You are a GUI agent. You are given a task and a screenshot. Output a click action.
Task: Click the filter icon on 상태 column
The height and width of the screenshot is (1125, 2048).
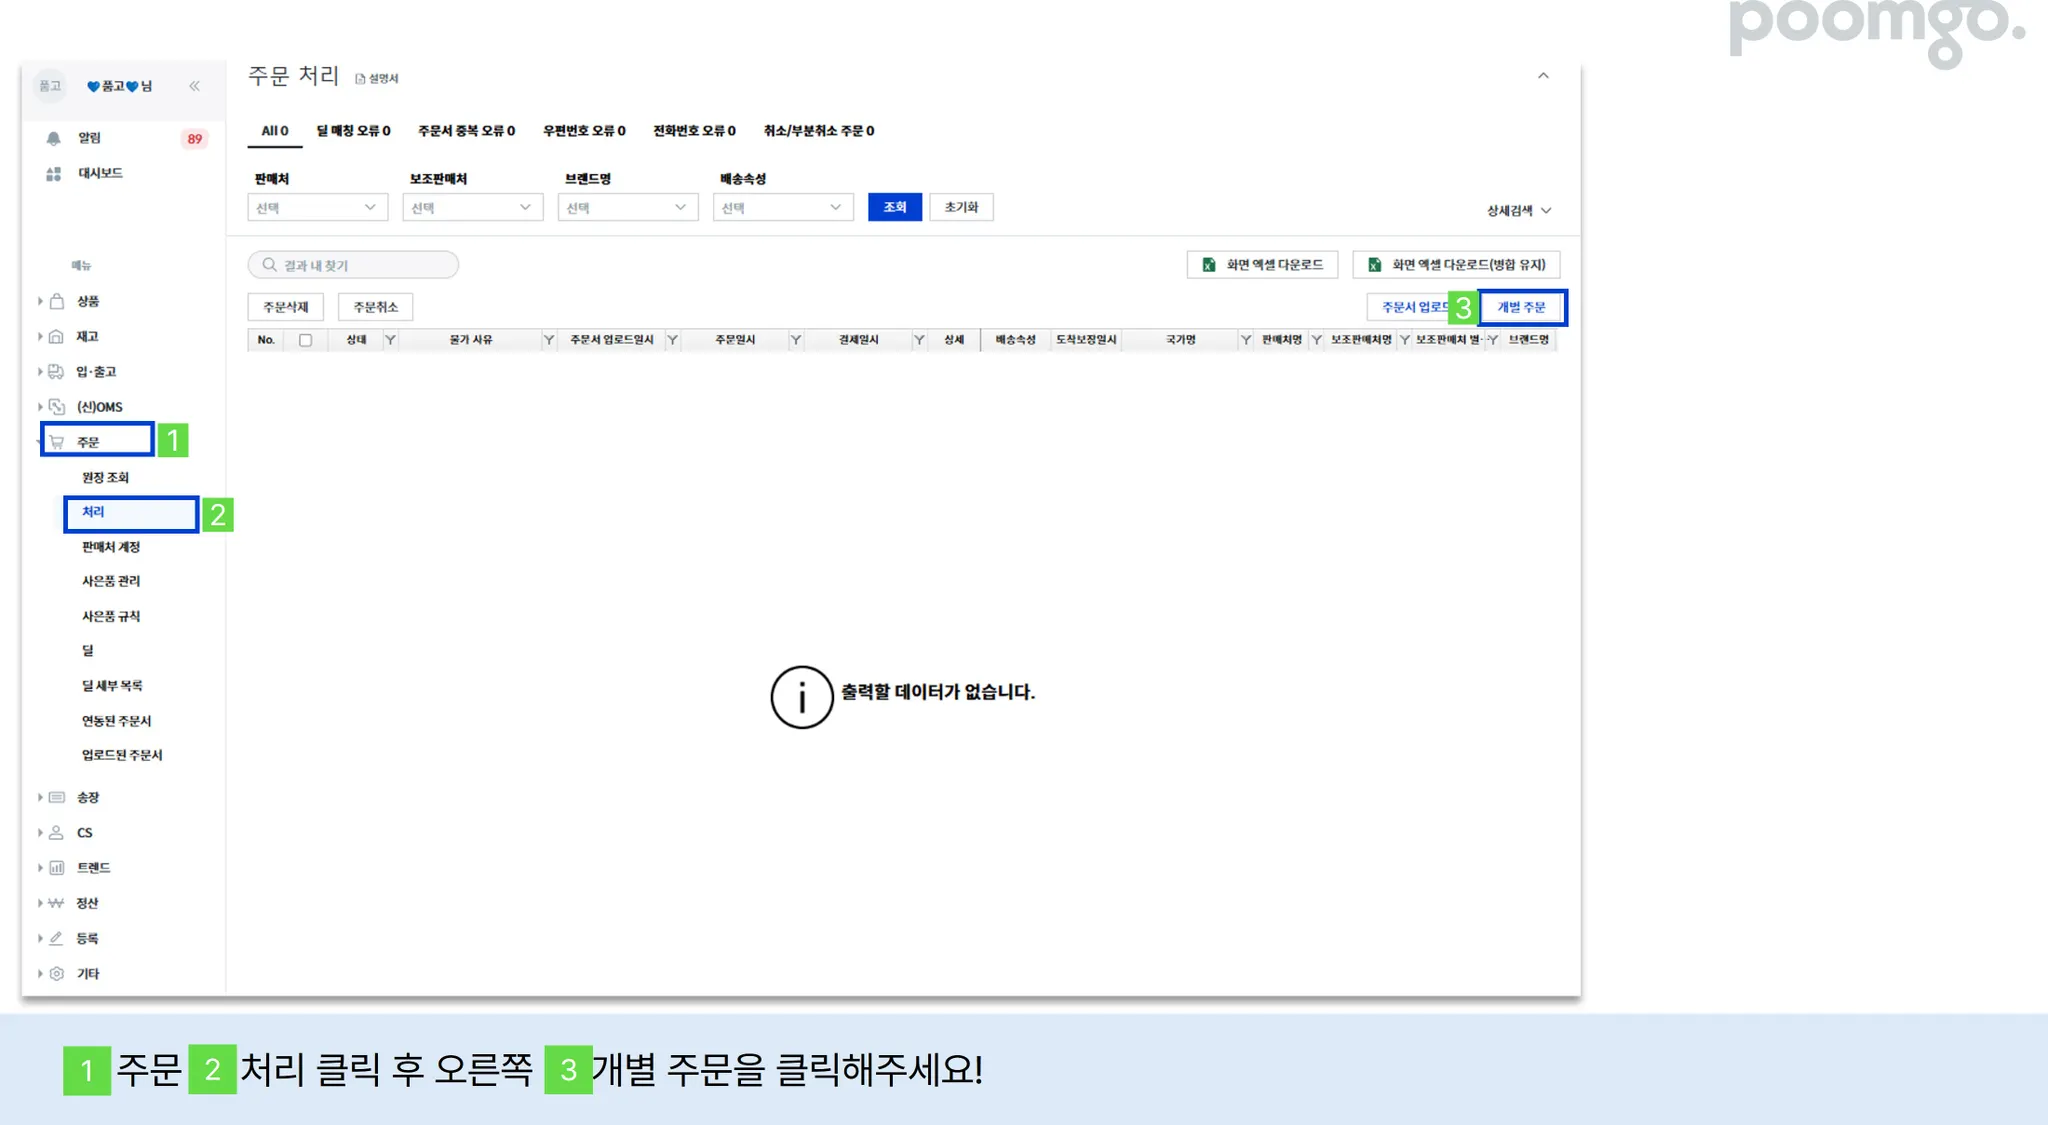(391, 340)
